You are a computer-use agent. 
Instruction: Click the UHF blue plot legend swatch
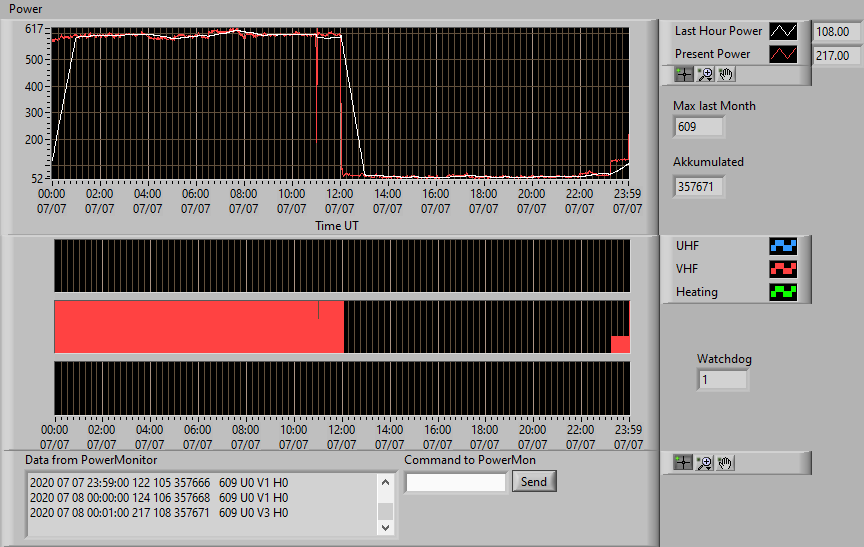(x=783, y=246)
